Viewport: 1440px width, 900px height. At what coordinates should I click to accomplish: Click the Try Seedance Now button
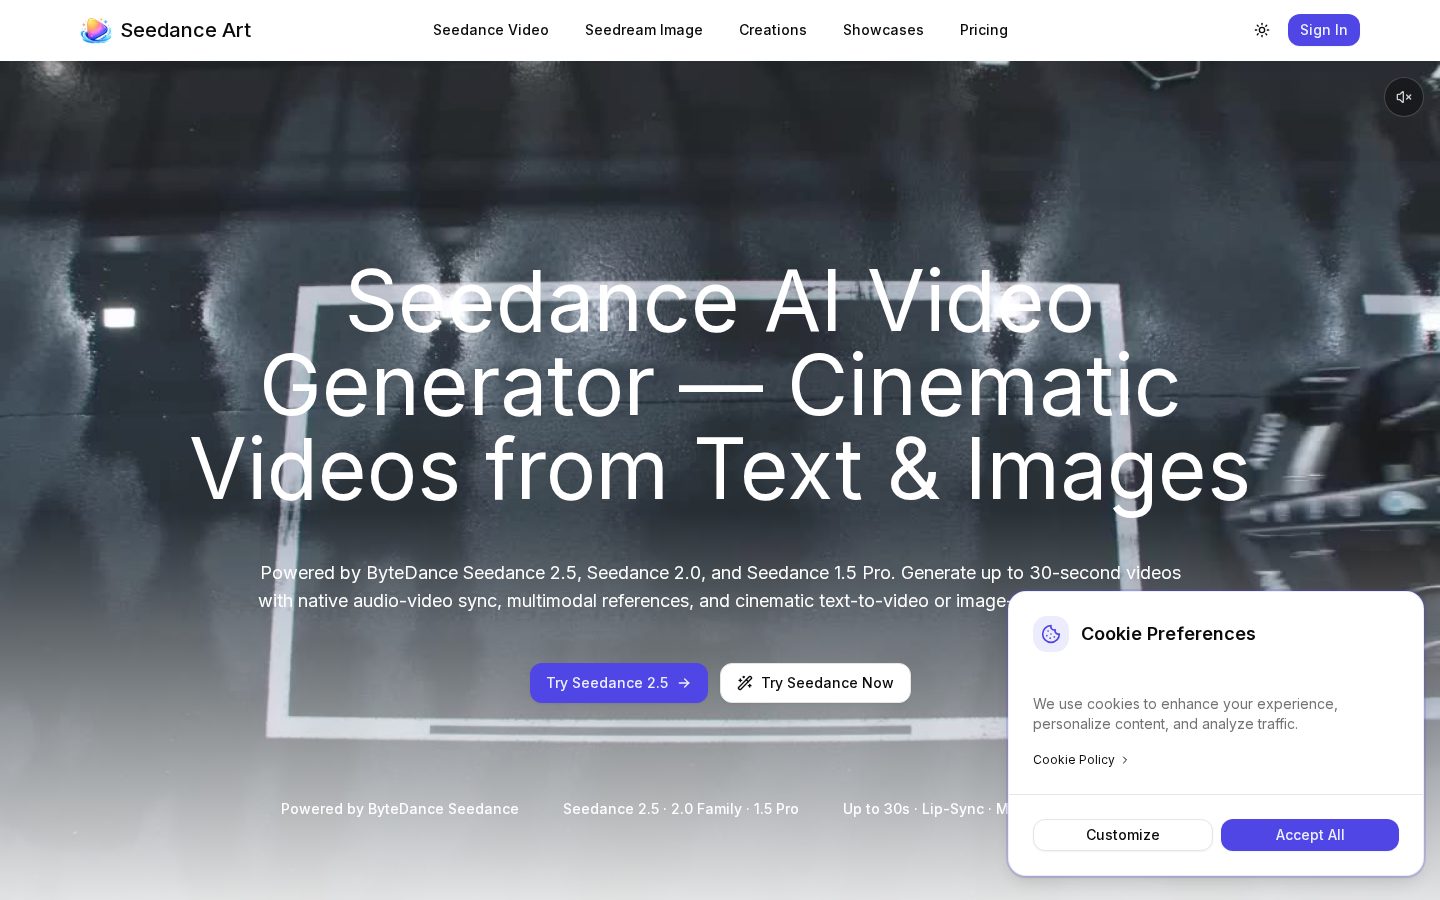tap(815, 683)
